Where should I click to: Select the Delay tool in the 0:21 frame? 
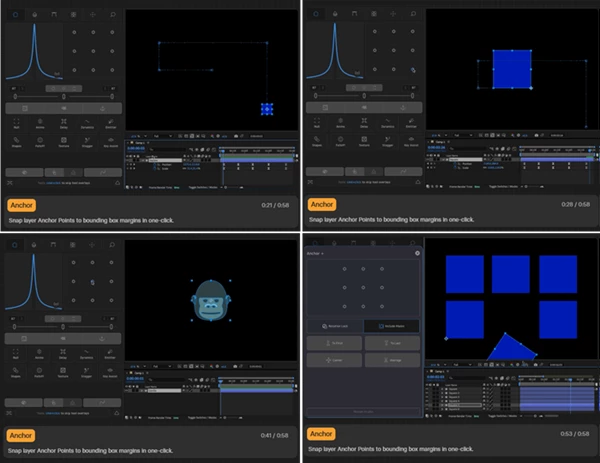point(64,123)
